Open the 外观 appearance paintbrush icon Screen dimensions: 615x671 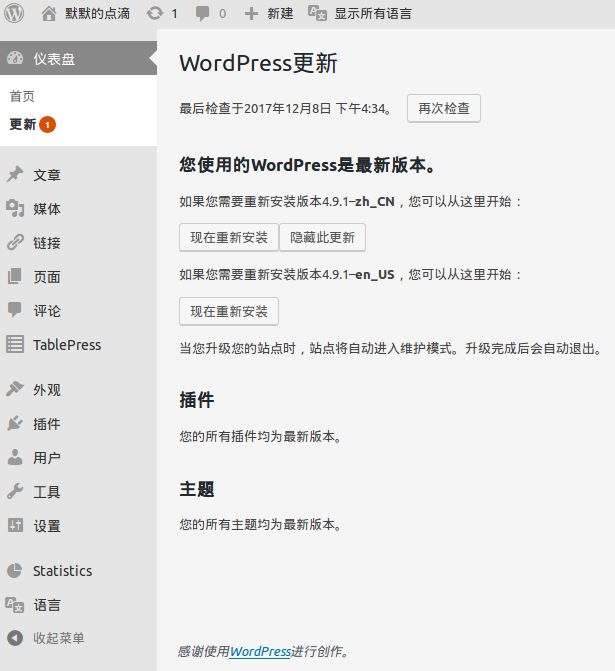[x=15, y=390]
